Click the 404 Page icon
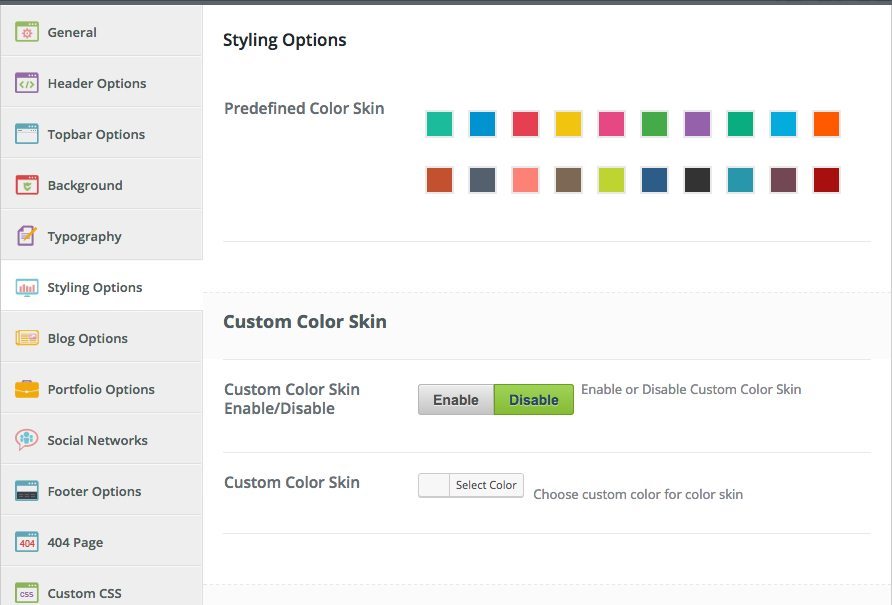 [27, 542]
